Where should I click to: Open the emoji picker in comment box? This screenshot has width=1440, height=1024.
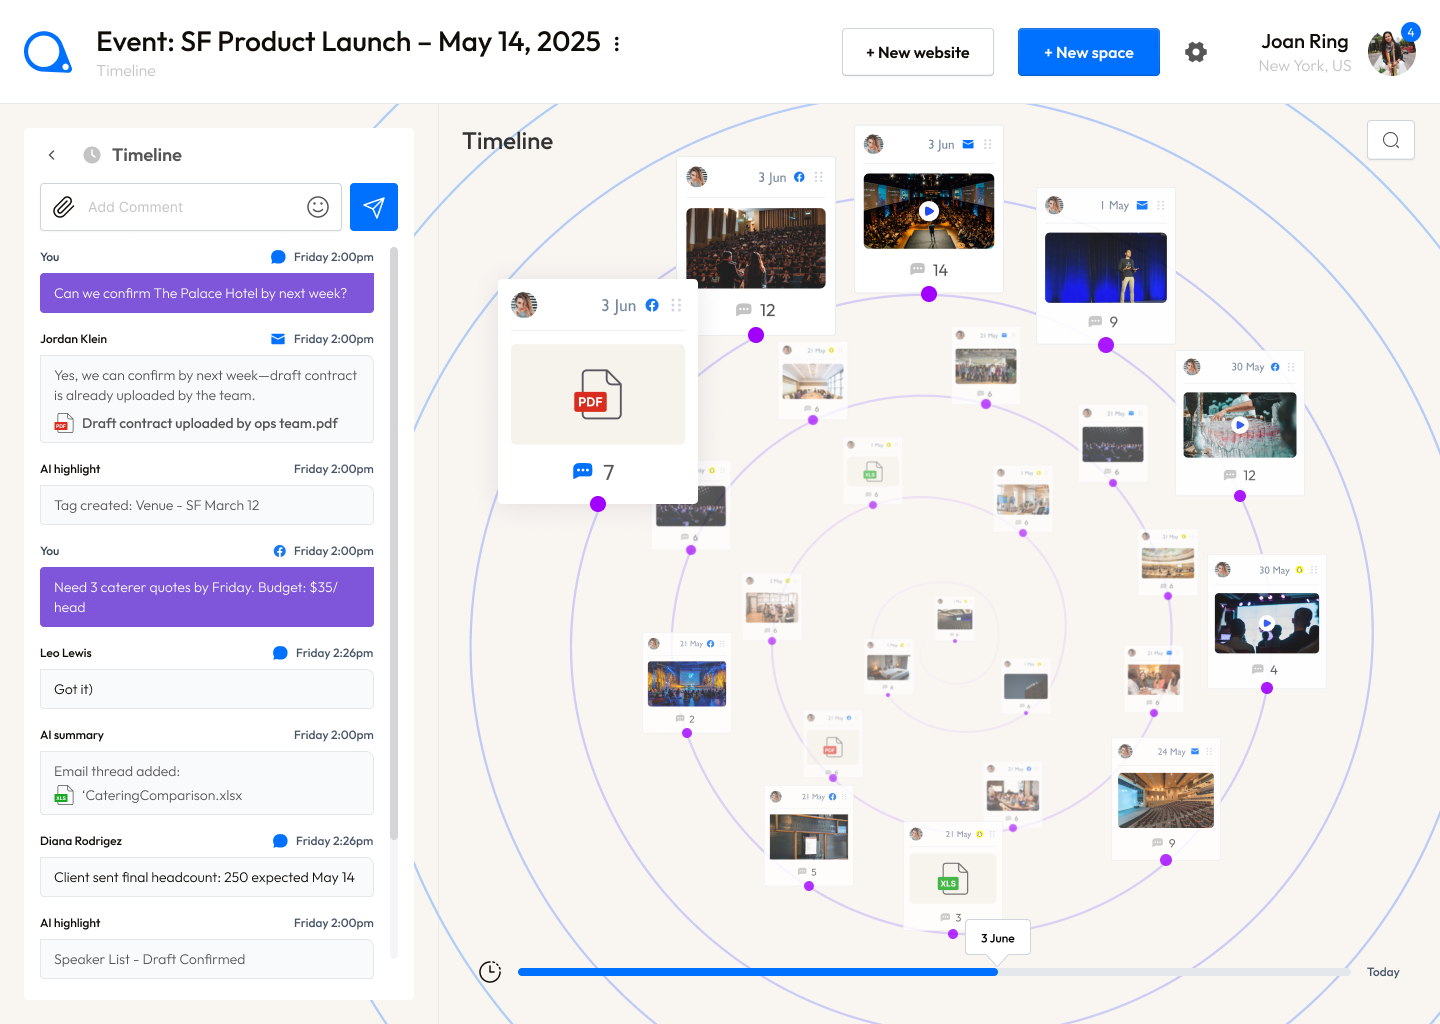tap(318, 207)
